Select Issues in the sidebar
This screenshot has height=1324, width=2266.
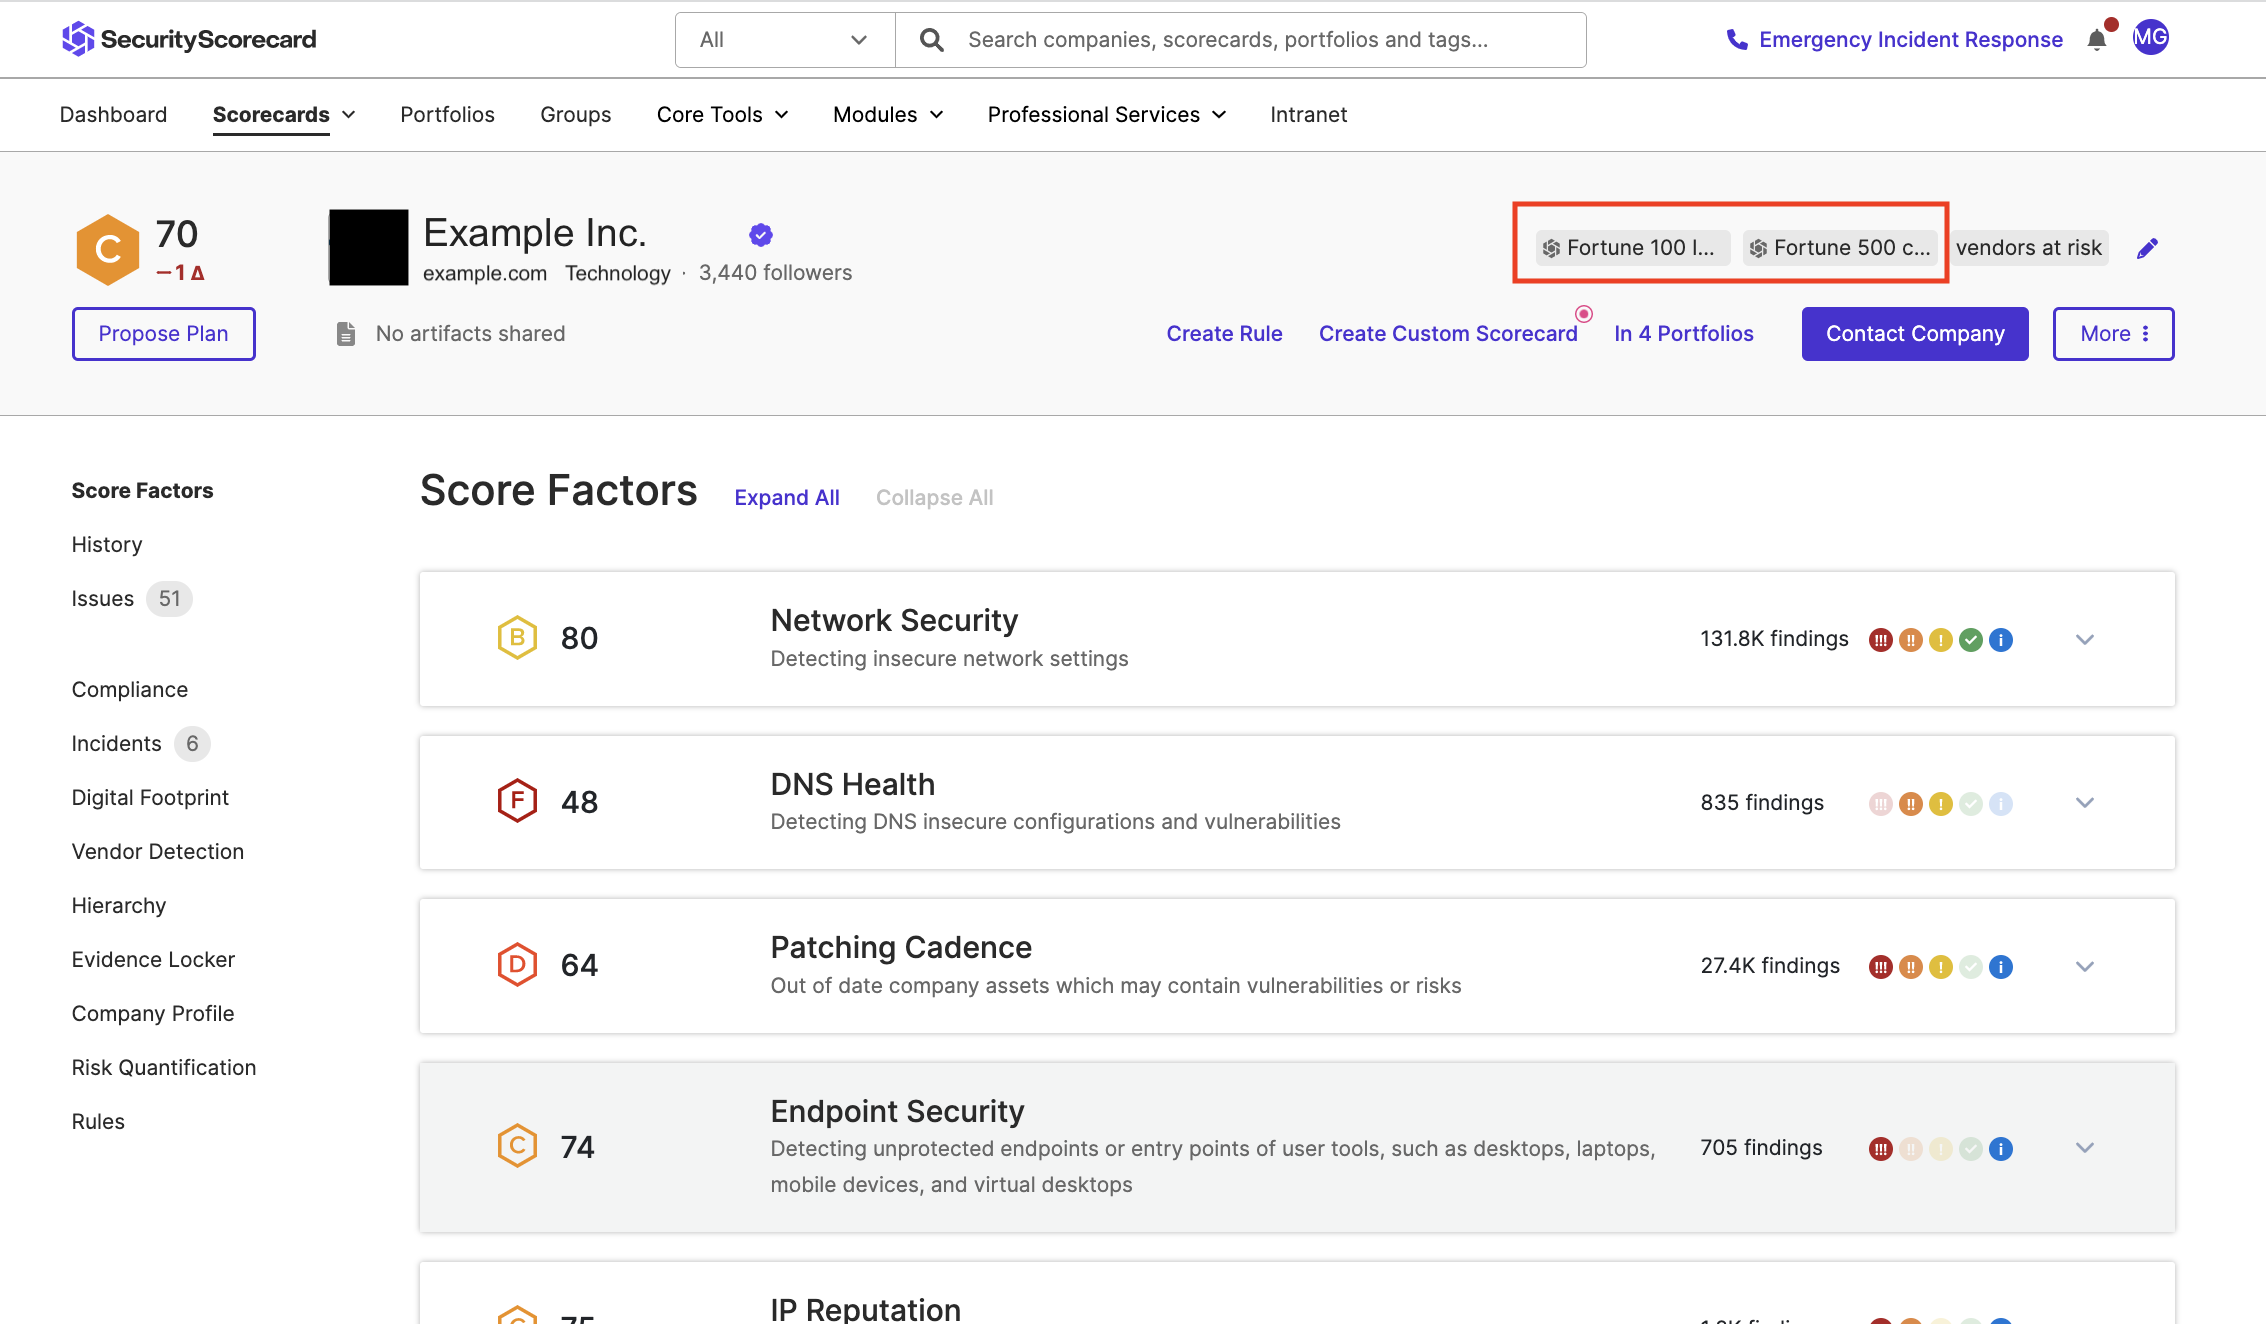(103, 599)
